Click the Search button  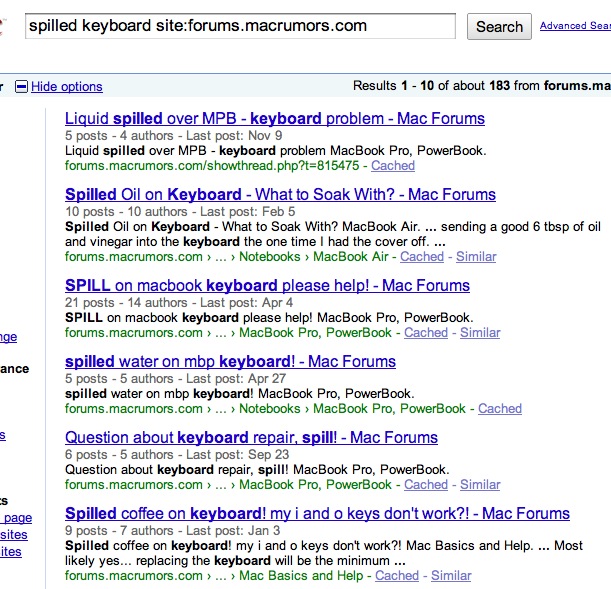pyautogui.click(x=499, y=26)
